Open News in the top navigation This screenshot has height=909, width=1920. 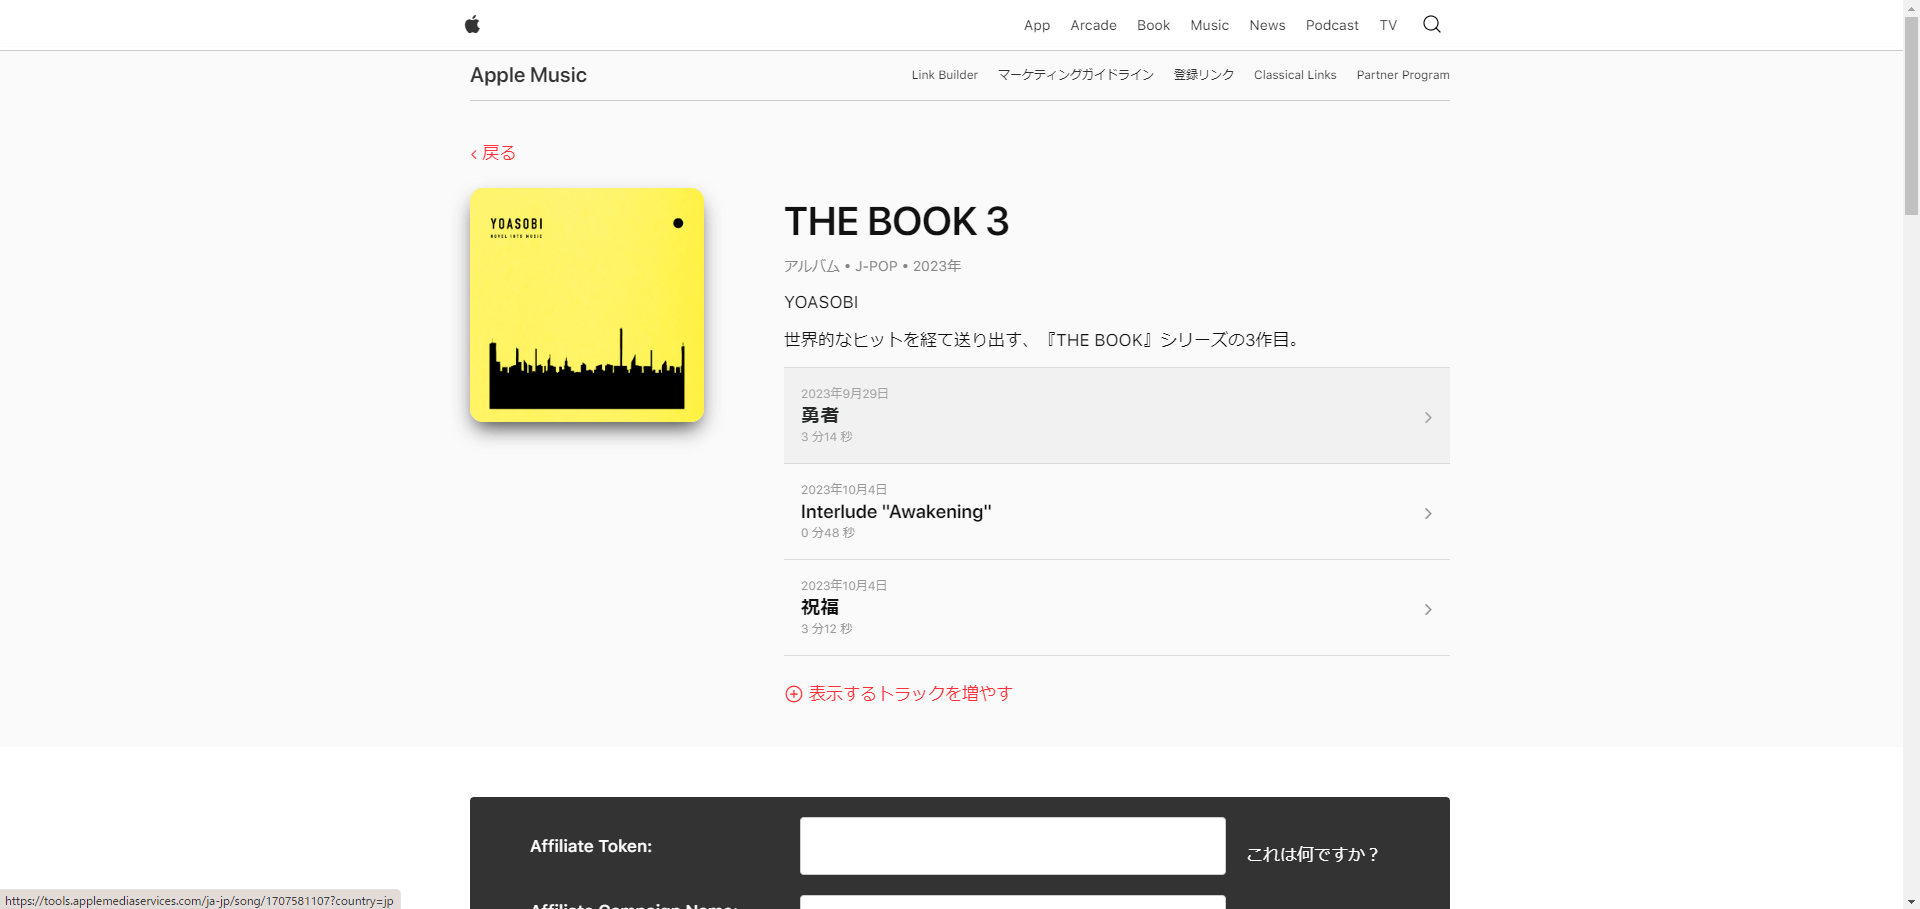point(1267,25)
